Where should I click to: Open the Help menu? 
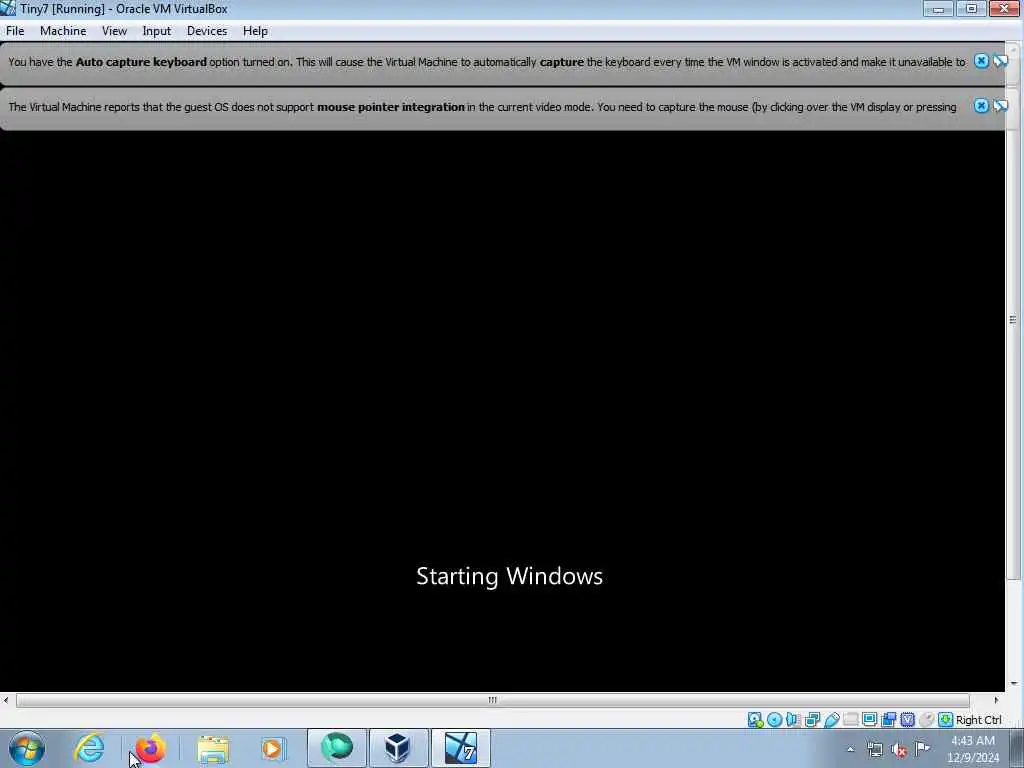point(255,31)
